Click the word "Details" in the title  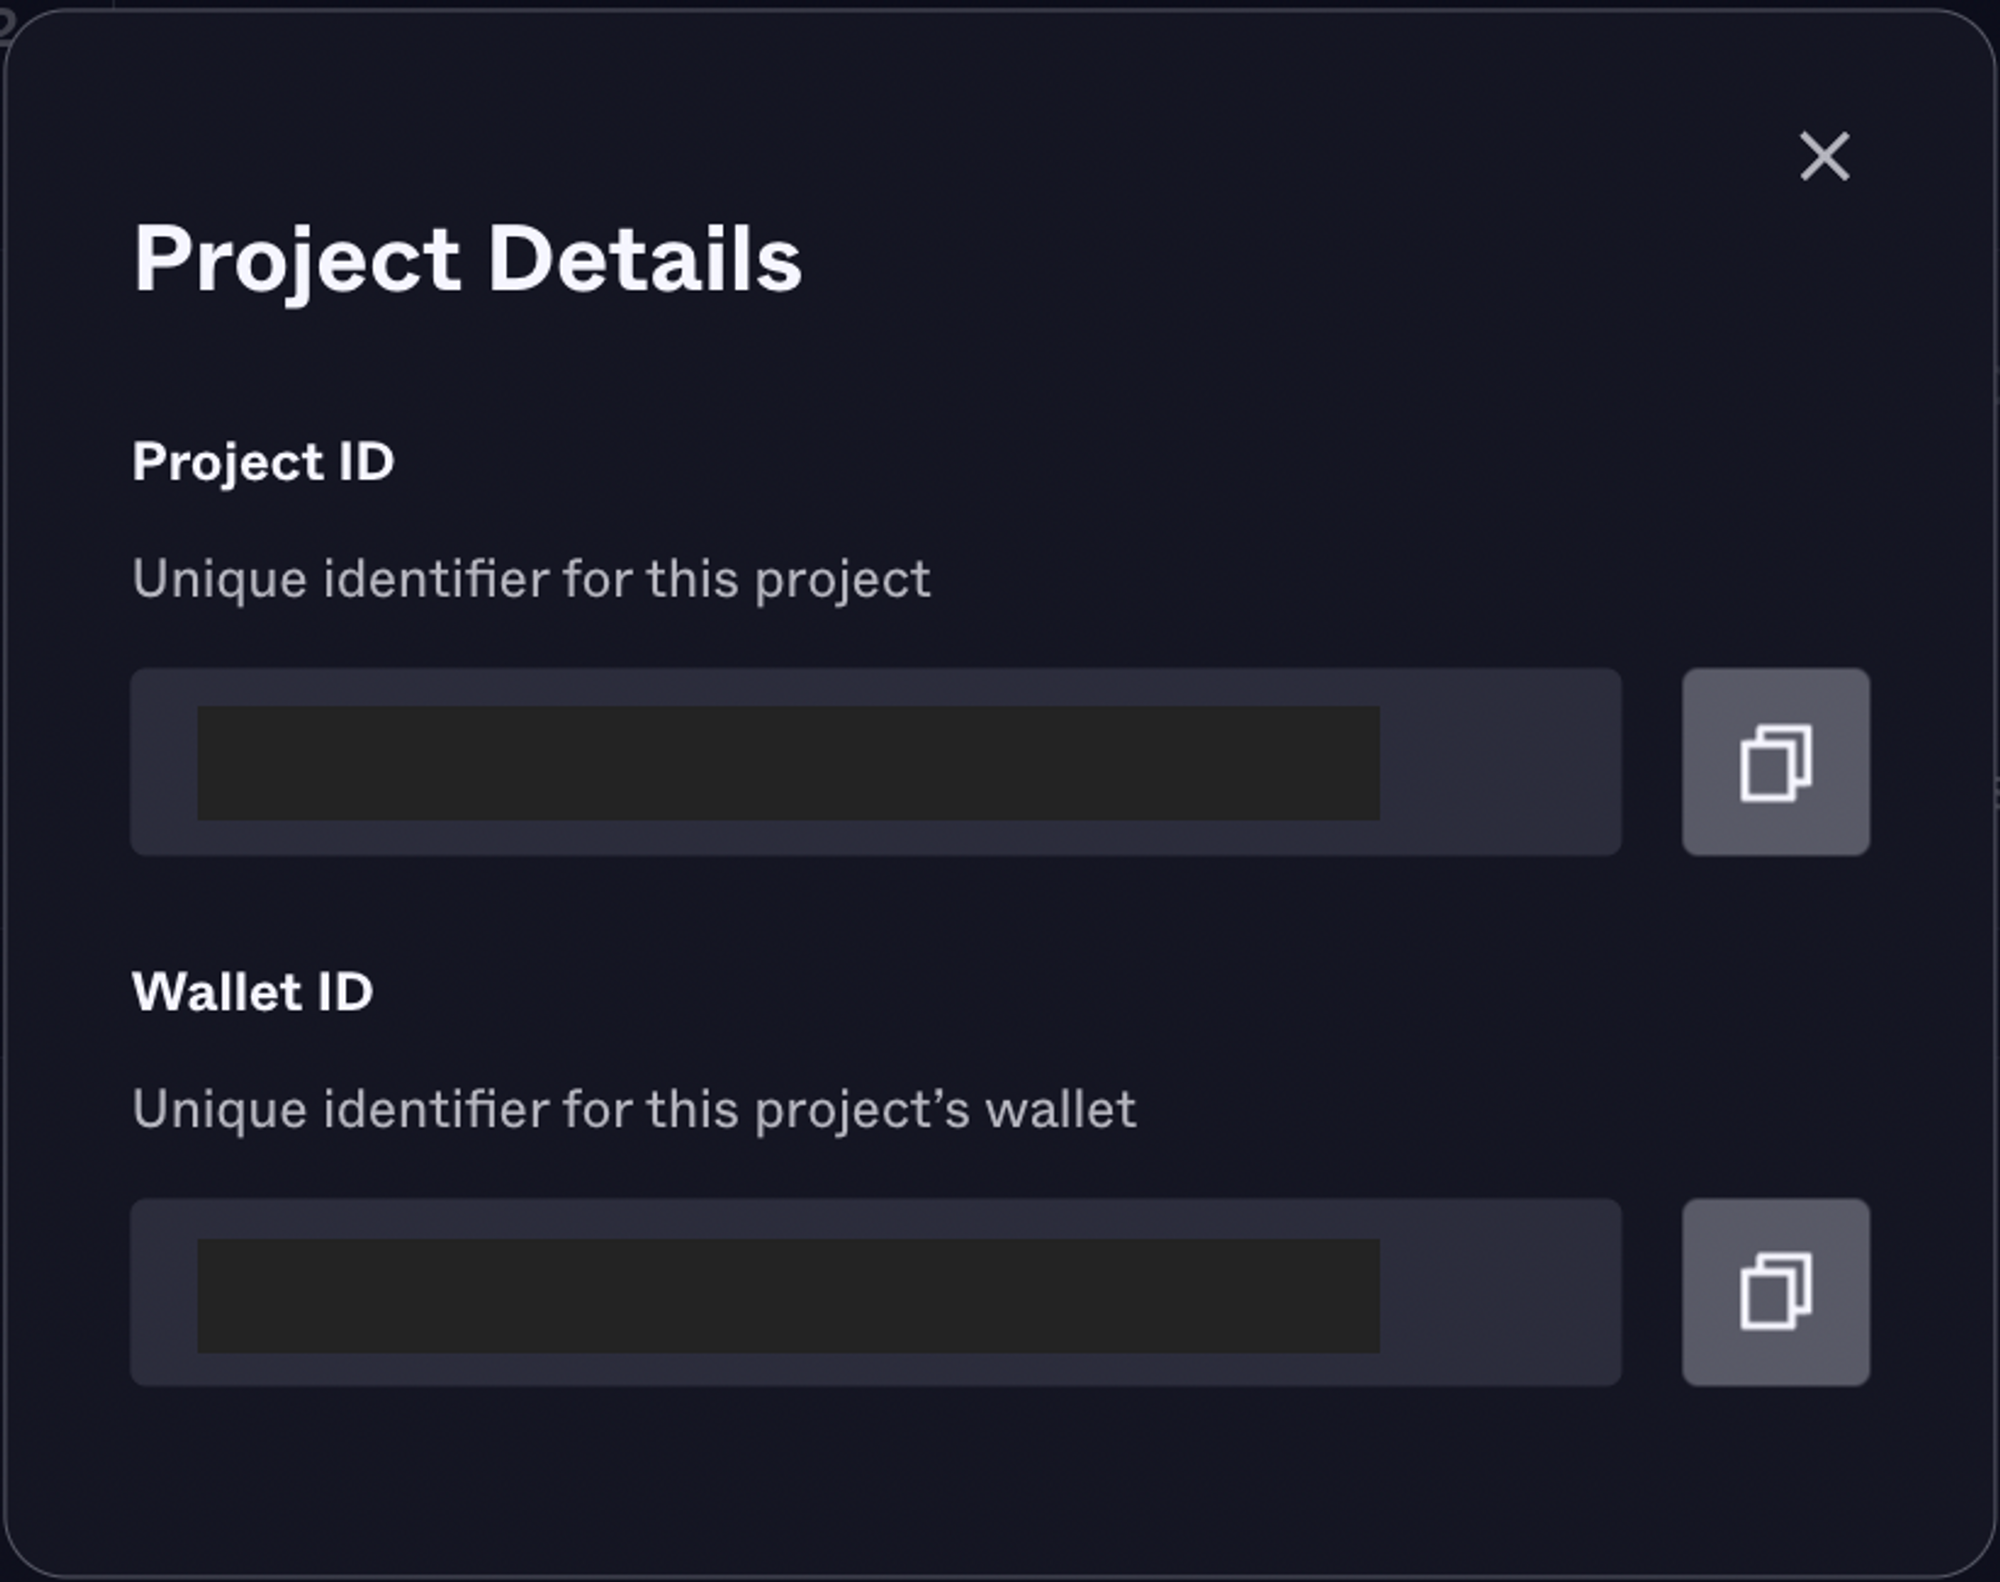tap(645, 259)
